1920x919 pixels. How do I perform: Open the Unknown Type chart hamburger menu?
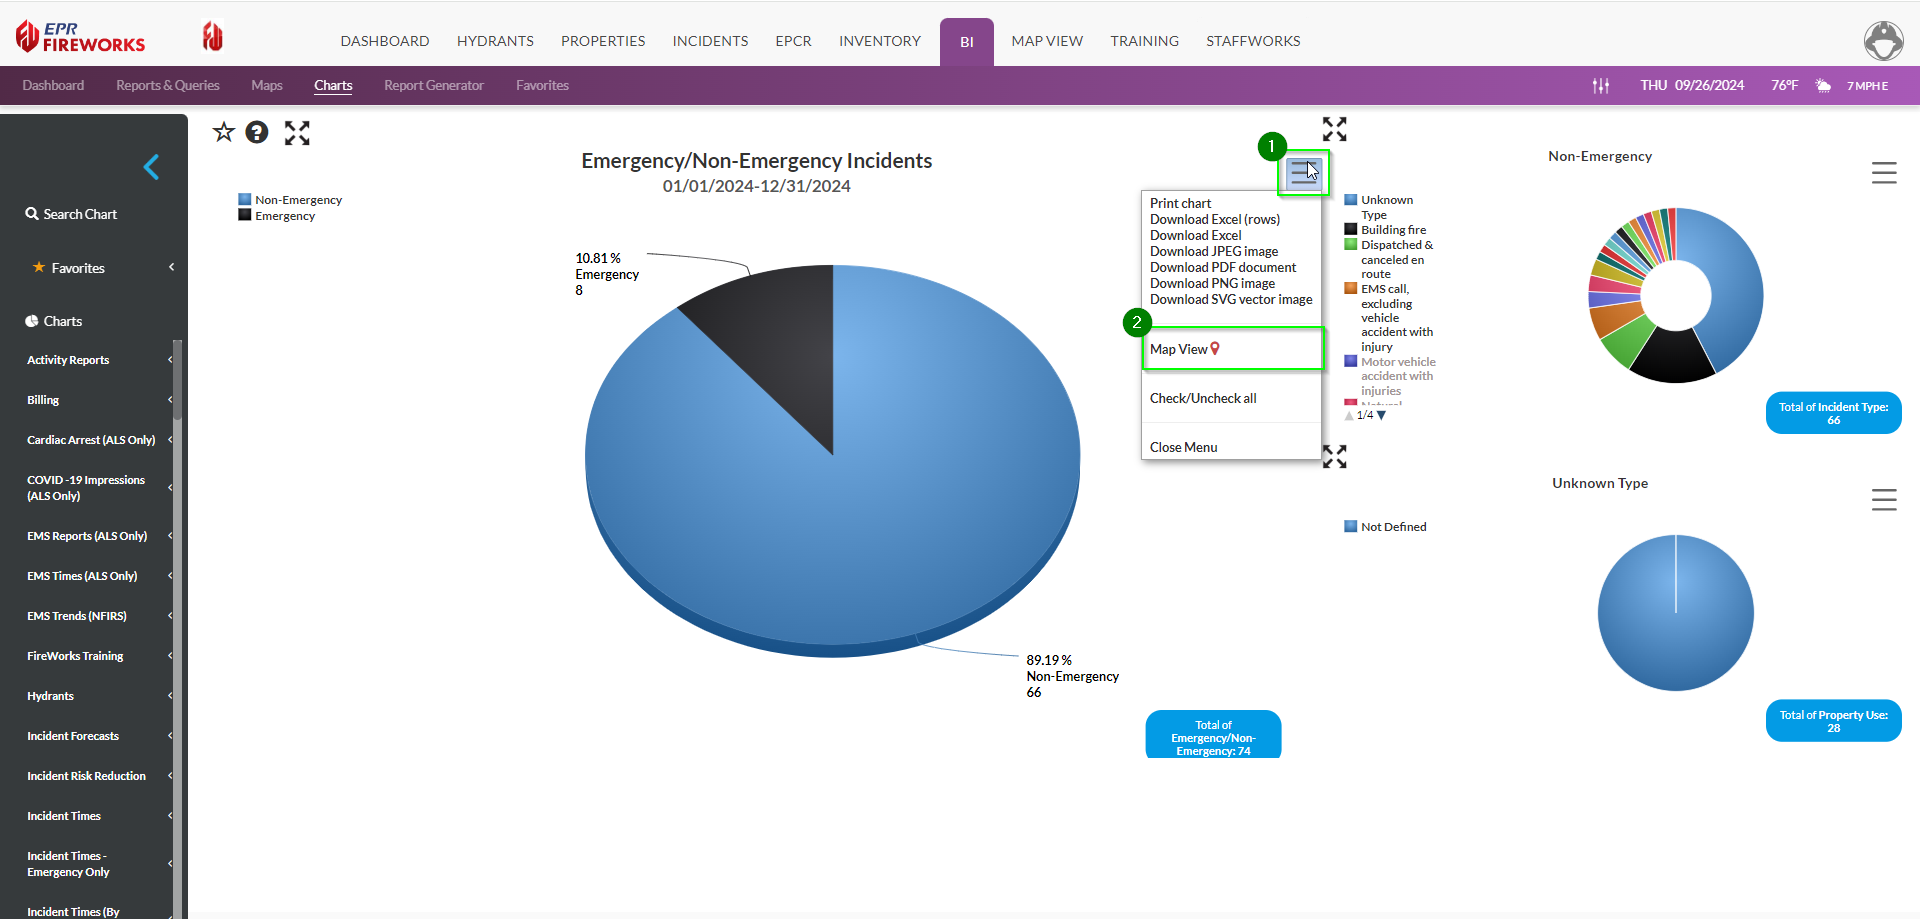[1884, 500]
